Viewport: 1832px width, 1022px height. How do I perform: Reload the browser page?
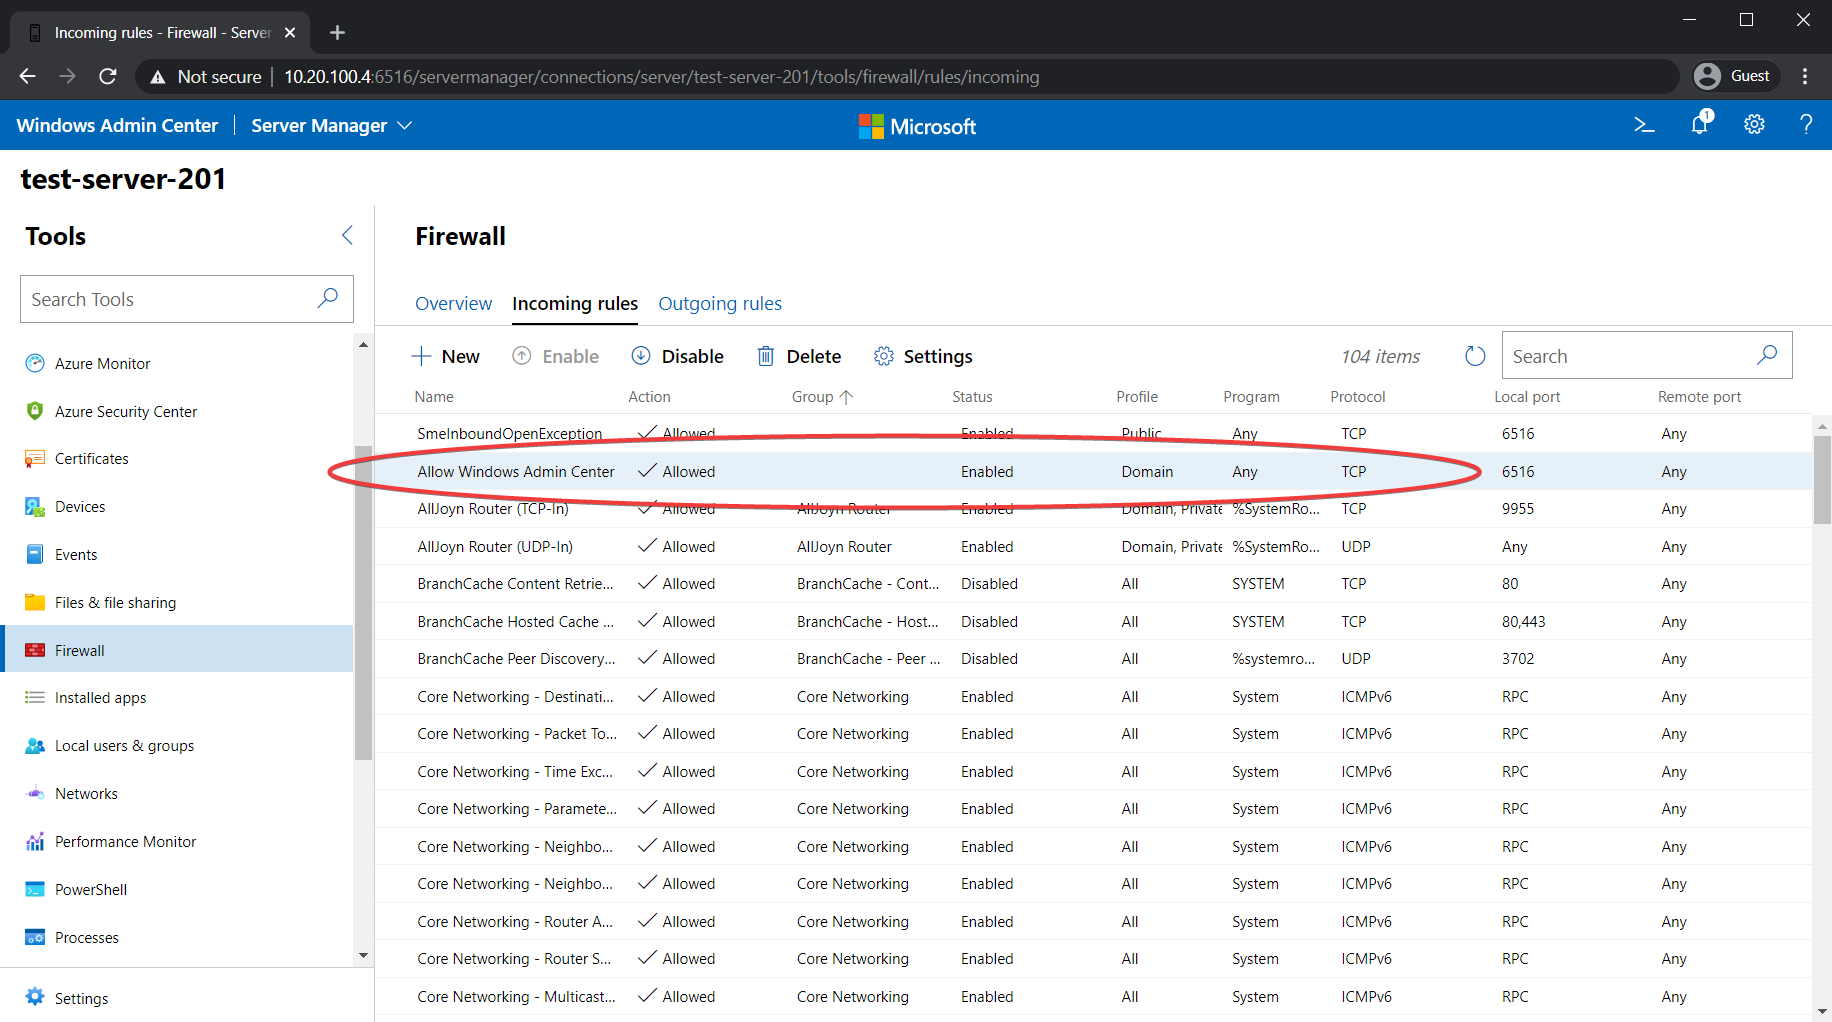(x=108, y=76)
